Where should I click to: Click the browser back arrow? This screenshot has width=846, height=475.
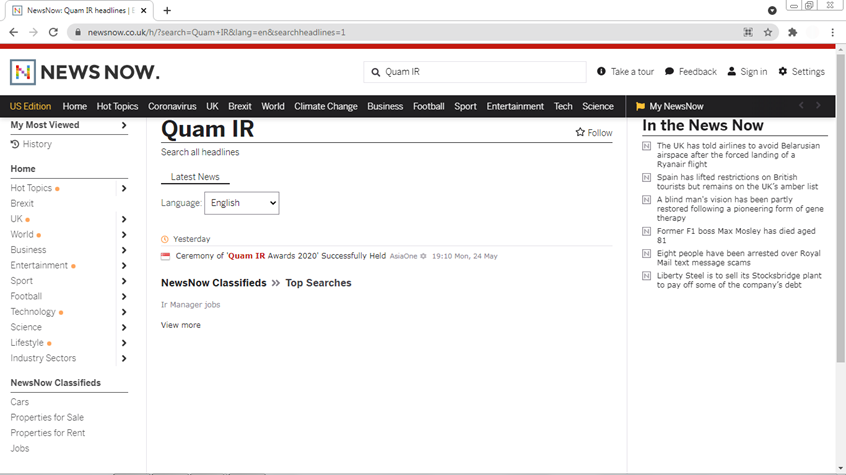pyautogui.click(x=13, y=32)
